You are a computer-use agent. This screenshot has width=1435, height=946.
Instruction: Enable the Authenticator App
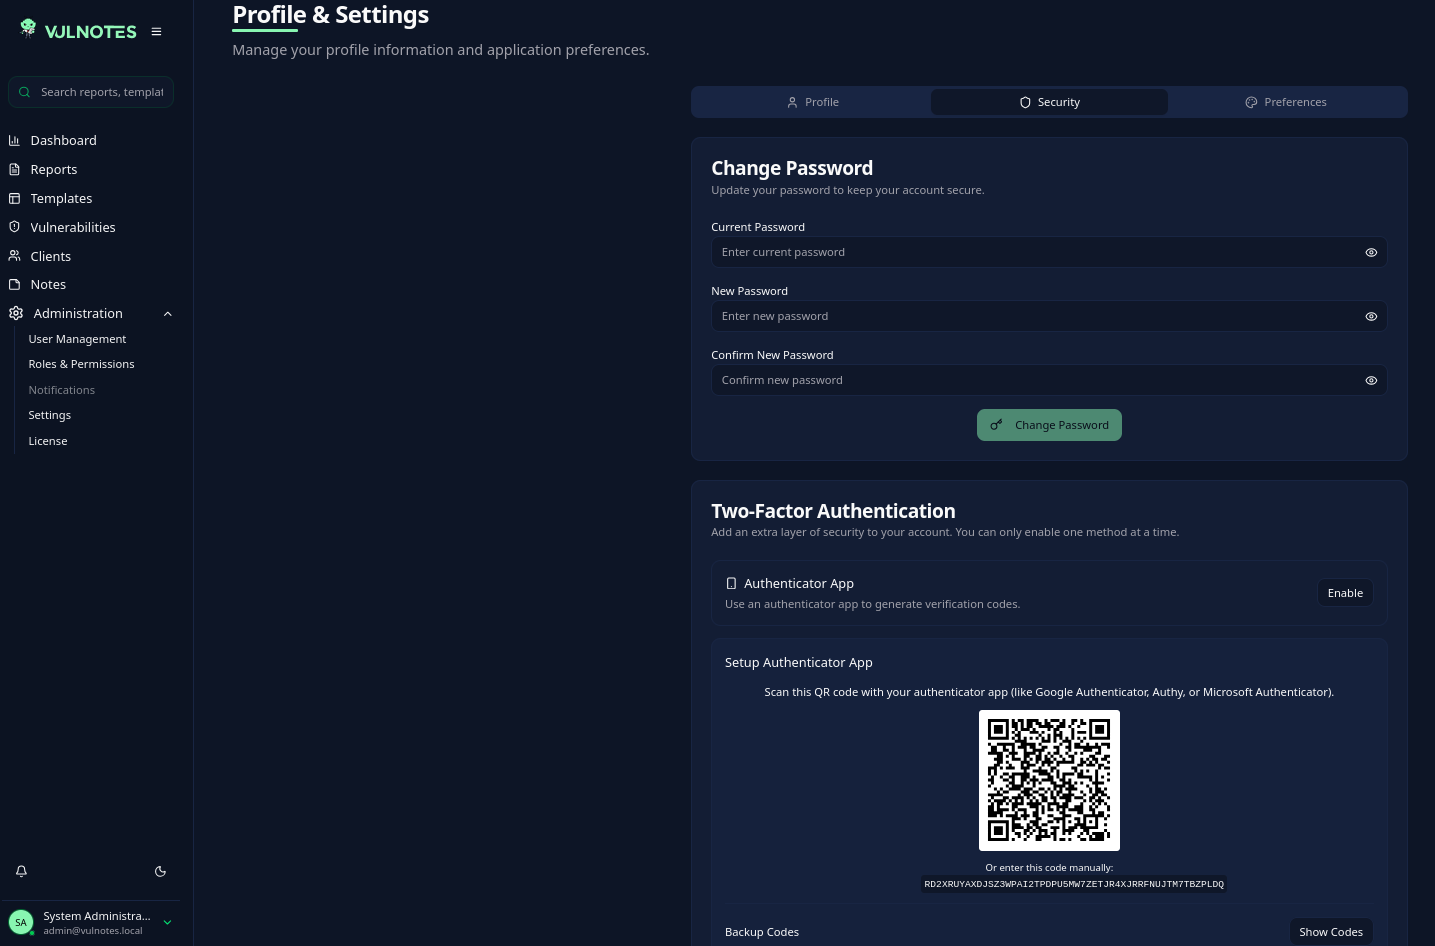tap(1345, 593)
